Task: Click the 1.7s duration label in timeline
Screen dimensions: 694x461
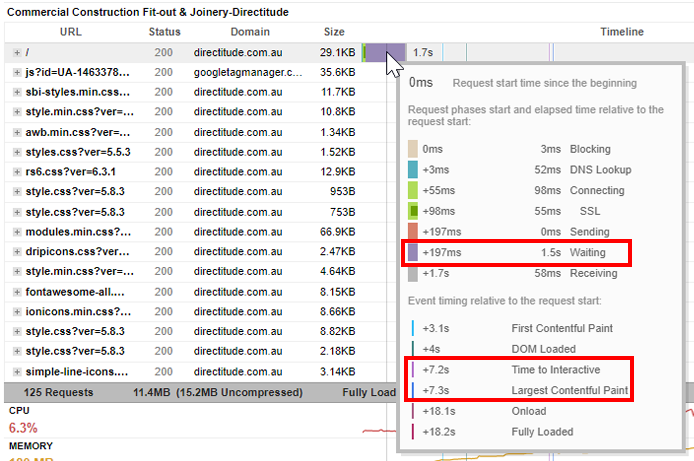Action: [x=423, y=53]
